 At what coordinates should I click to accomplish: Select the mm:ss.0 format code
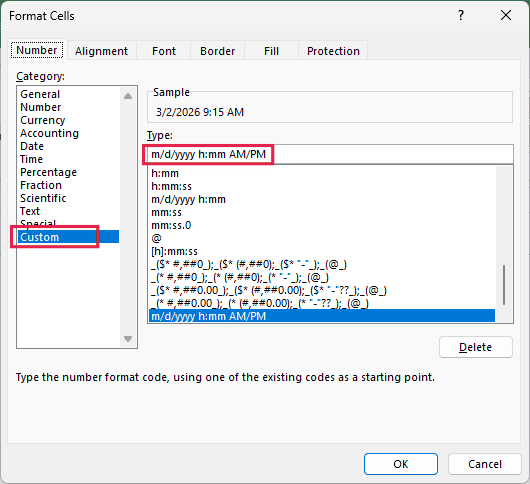pyautogui.click(x=322, y=225)
